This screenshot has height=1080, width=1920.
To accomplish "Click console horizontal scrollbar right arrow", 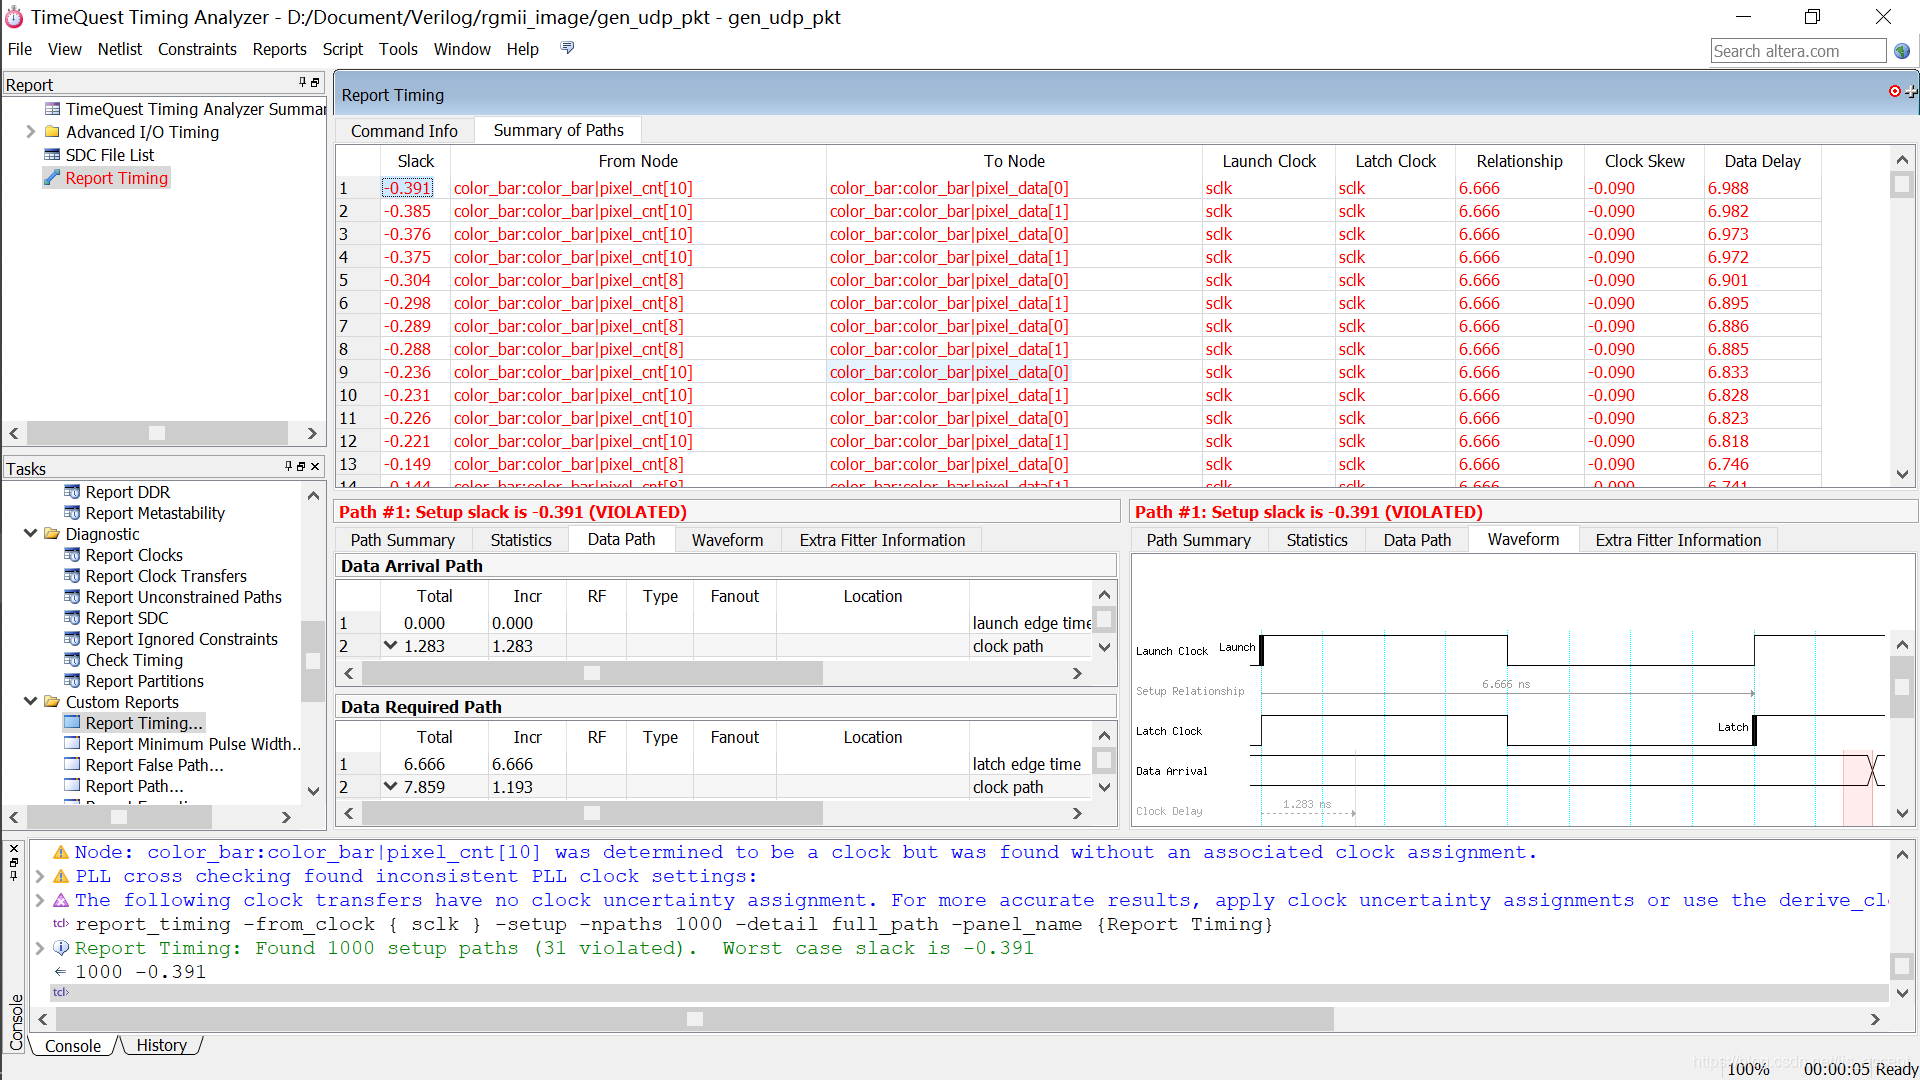I will [1875, 1019].
